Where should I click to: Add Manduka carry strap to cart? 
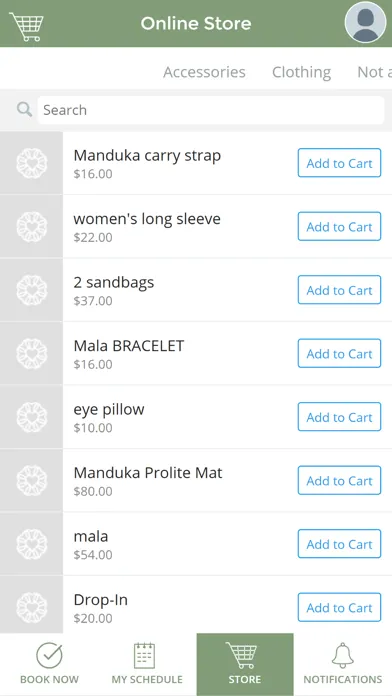tap(339, 163)
